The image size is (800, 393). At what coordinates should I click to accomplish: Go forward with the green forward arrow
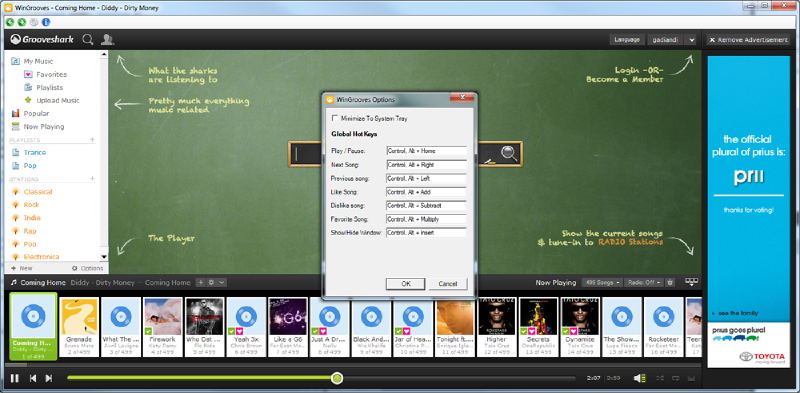click(x=21, y=22)
